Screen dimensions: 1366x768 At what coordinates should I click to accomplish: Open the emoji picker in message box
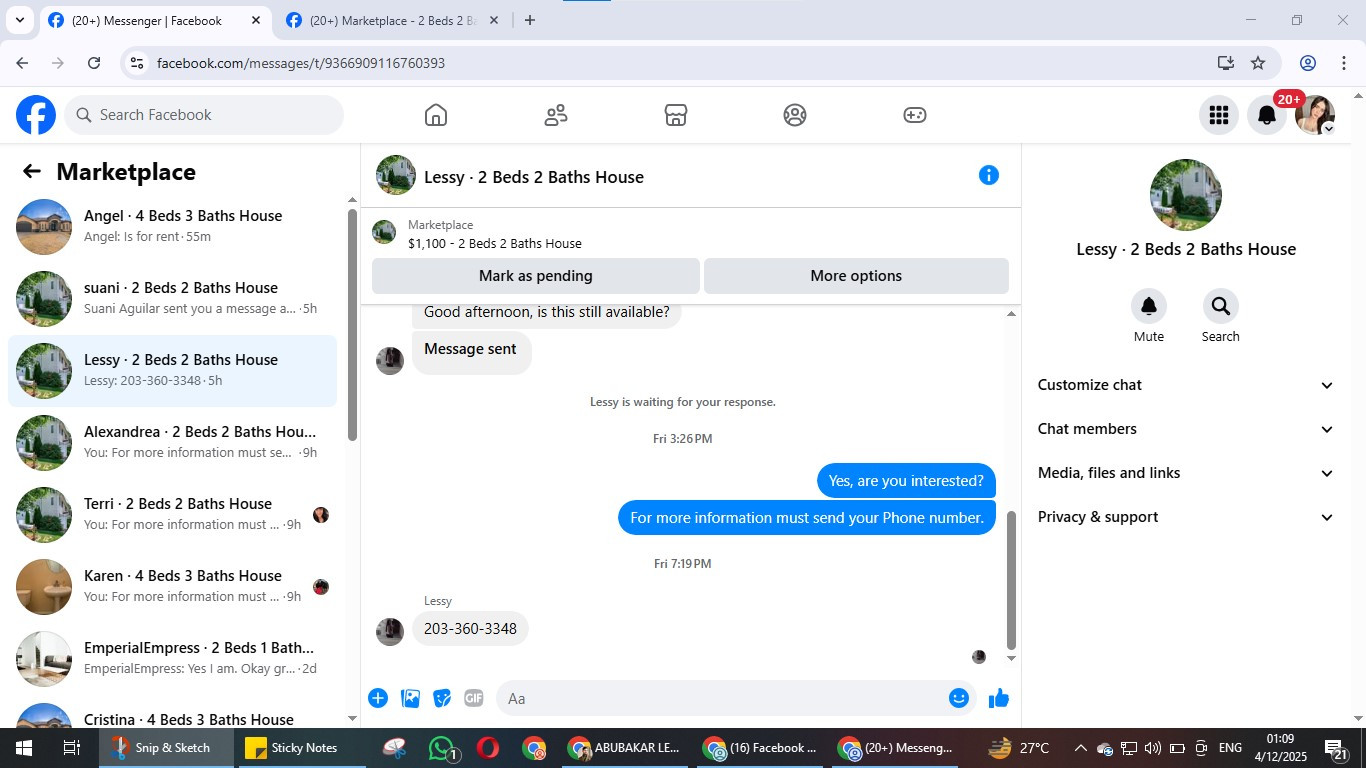959,698
